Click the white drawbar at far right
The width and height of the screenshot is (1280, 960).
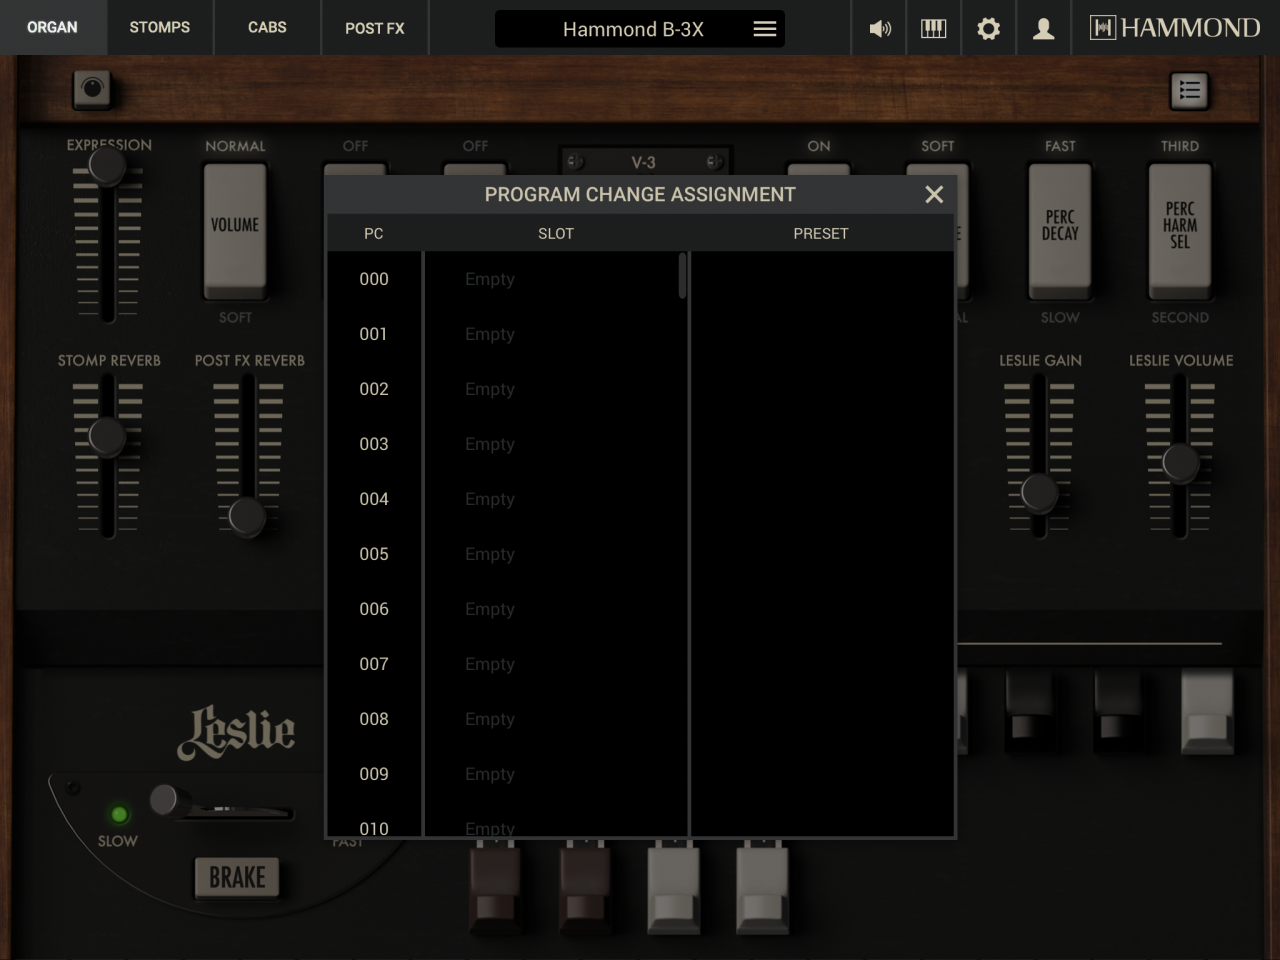[1208, 710]
